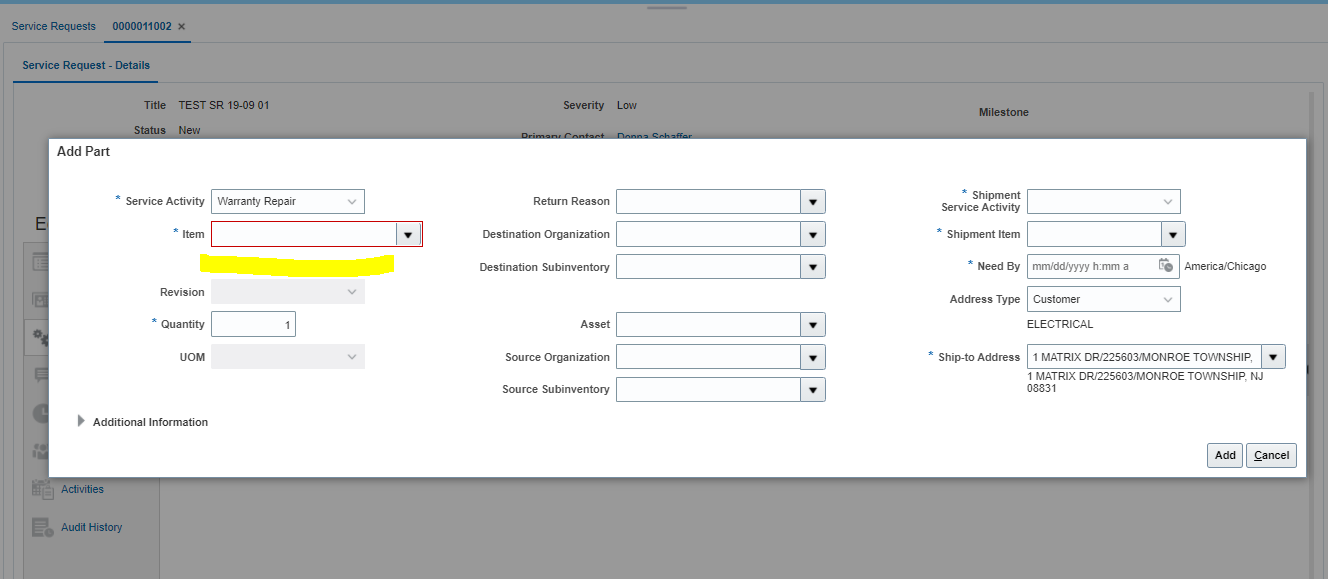The image size is (1328, 579).
Task: Click the Add button
Action: [1225, 455]
